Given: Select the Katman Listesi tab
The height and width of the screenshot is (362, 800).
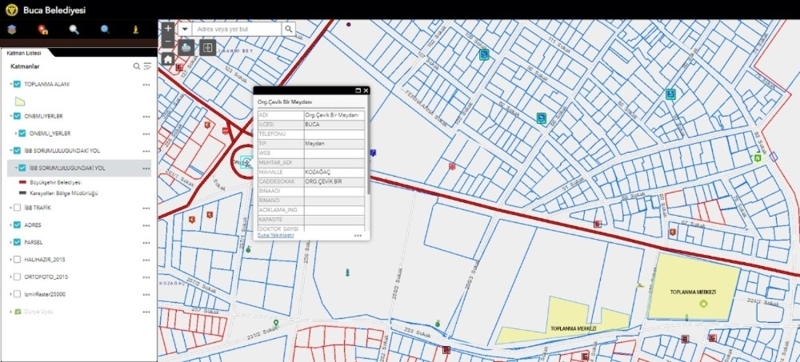Looking at the screenshot, I should (23, 53).
